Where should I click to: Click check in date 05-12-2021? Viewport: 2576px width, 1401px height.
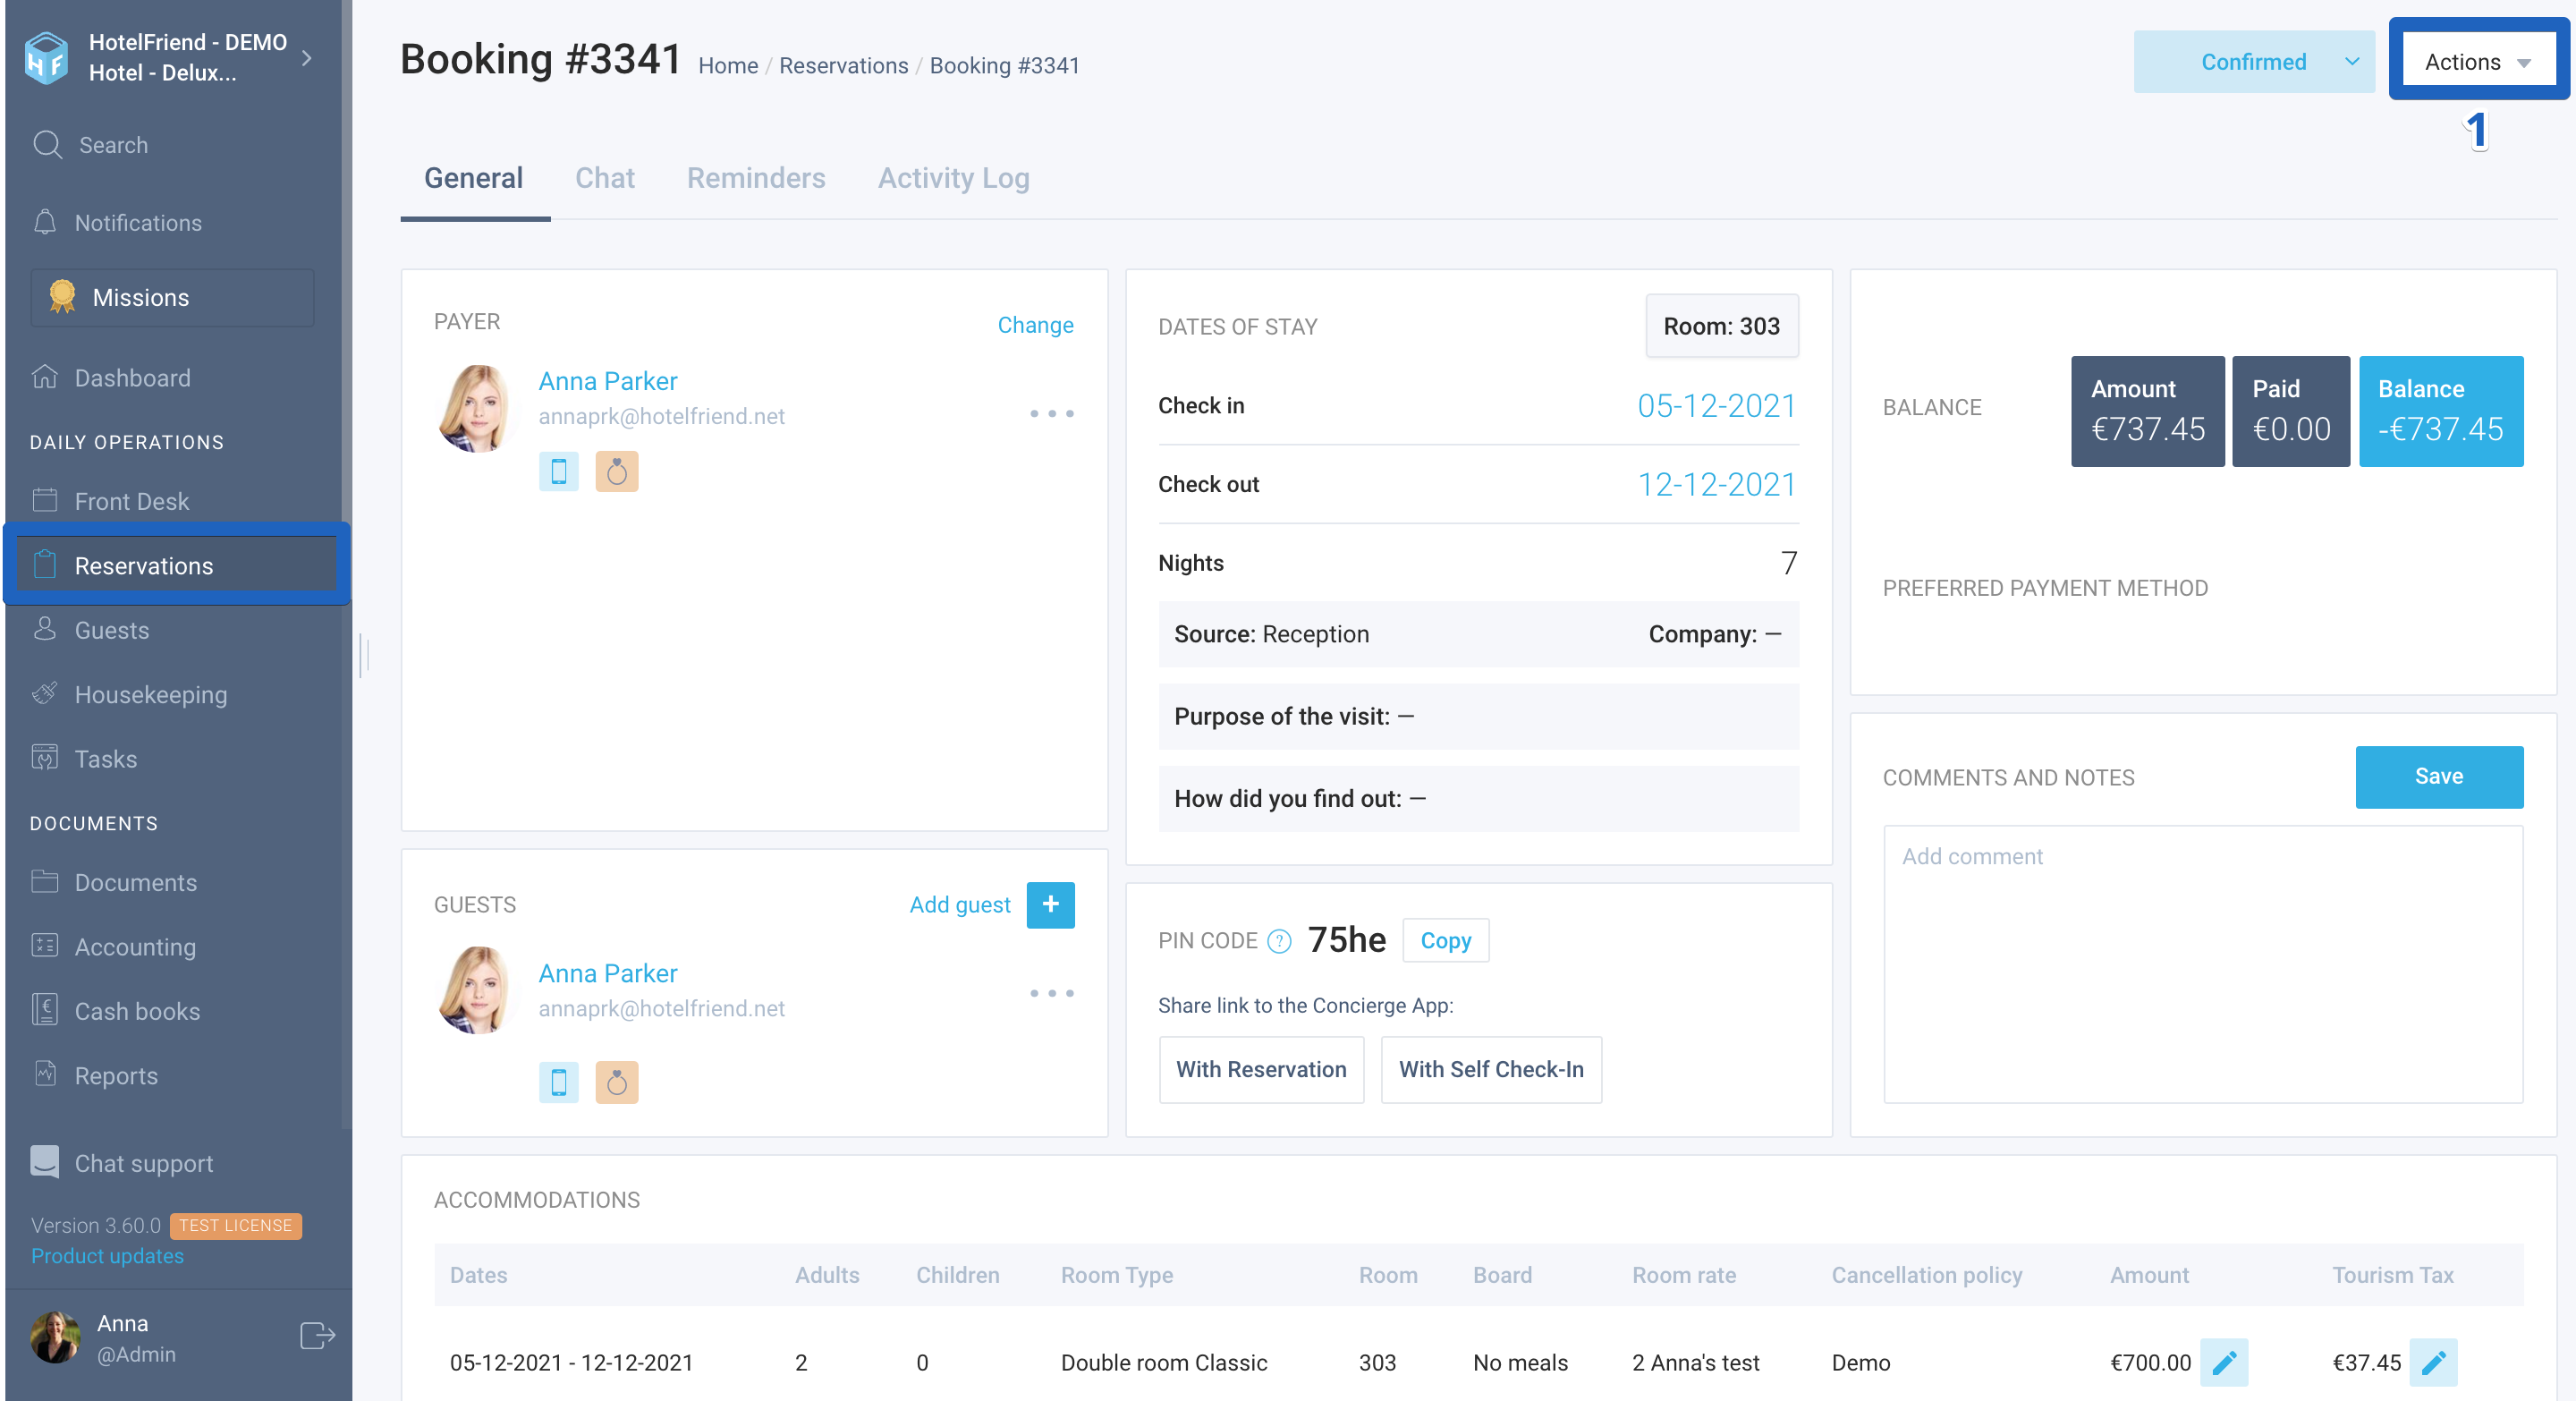(x=1717, y=405)
